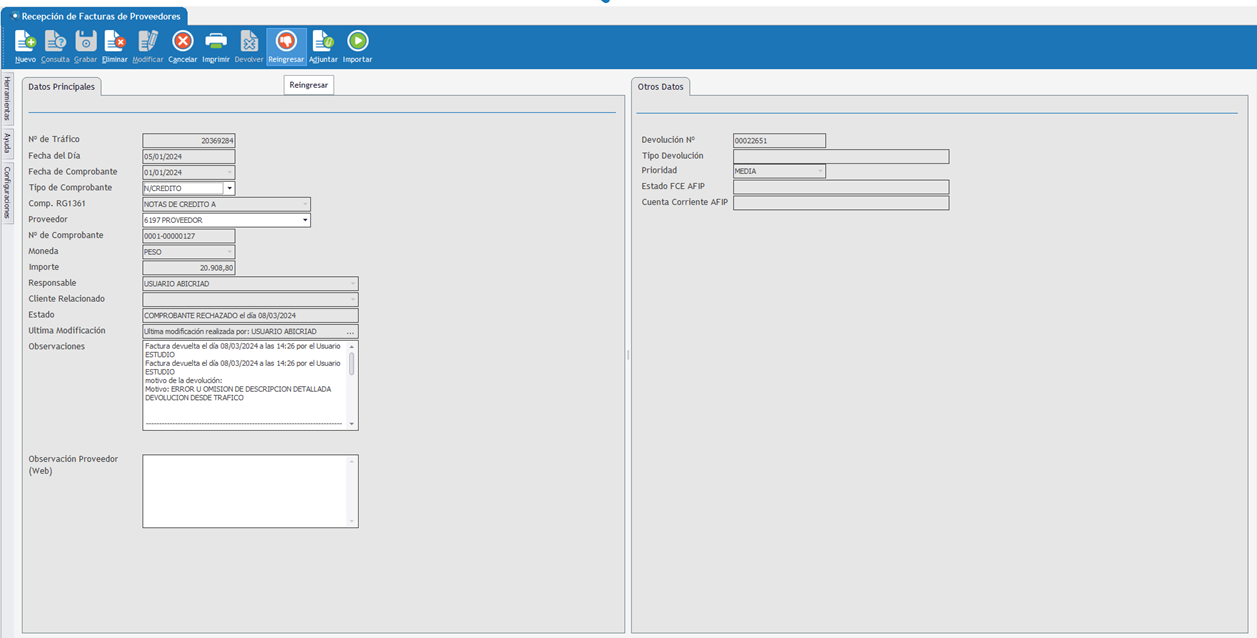Expand the Tipo de Comprobante dropdown
The image size is (1257, 638).
pyautogui.click(x=229, y=188)
